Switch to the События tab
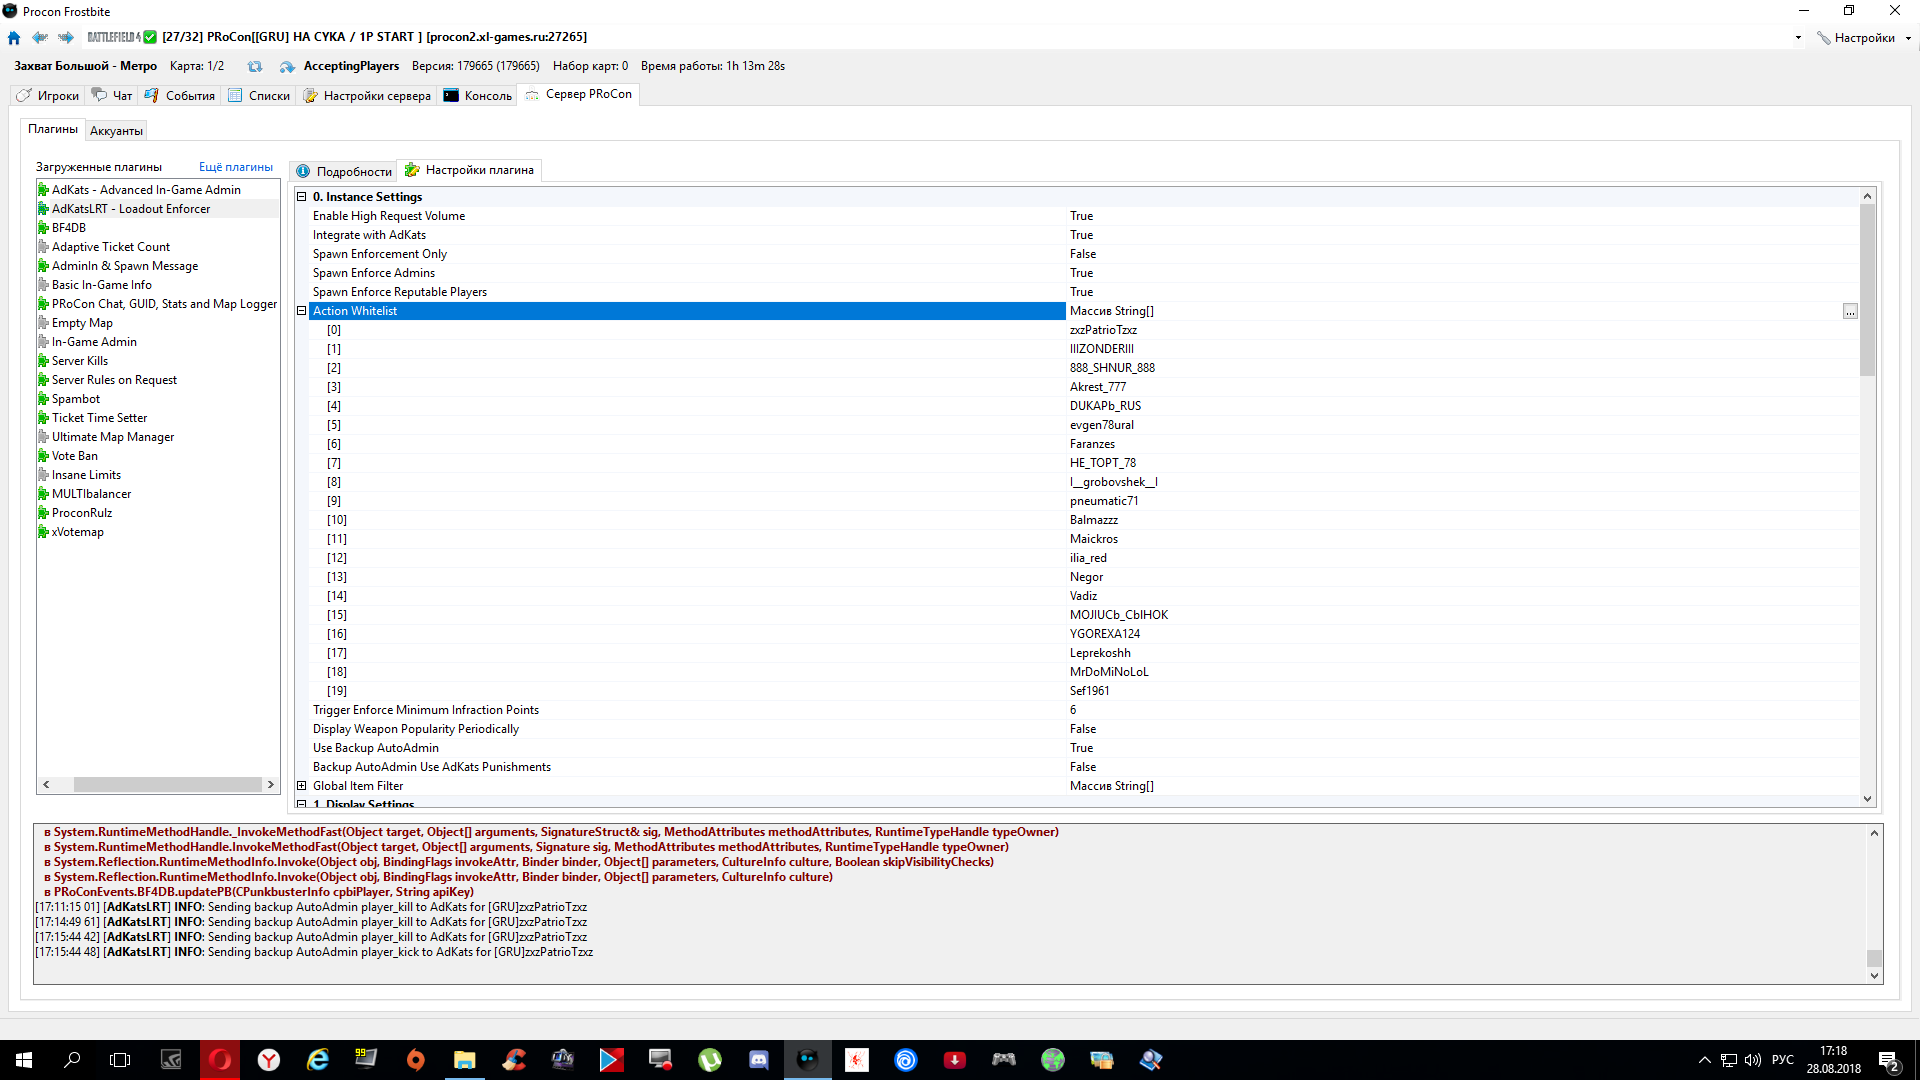This screenshot has height=1080, width=1920. tap(180, 96)
